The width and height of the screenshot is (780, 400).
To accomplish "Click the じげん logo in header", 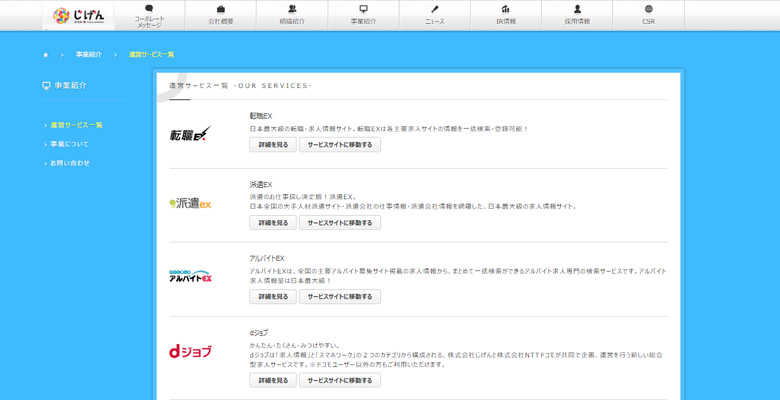I will [79, 16].
